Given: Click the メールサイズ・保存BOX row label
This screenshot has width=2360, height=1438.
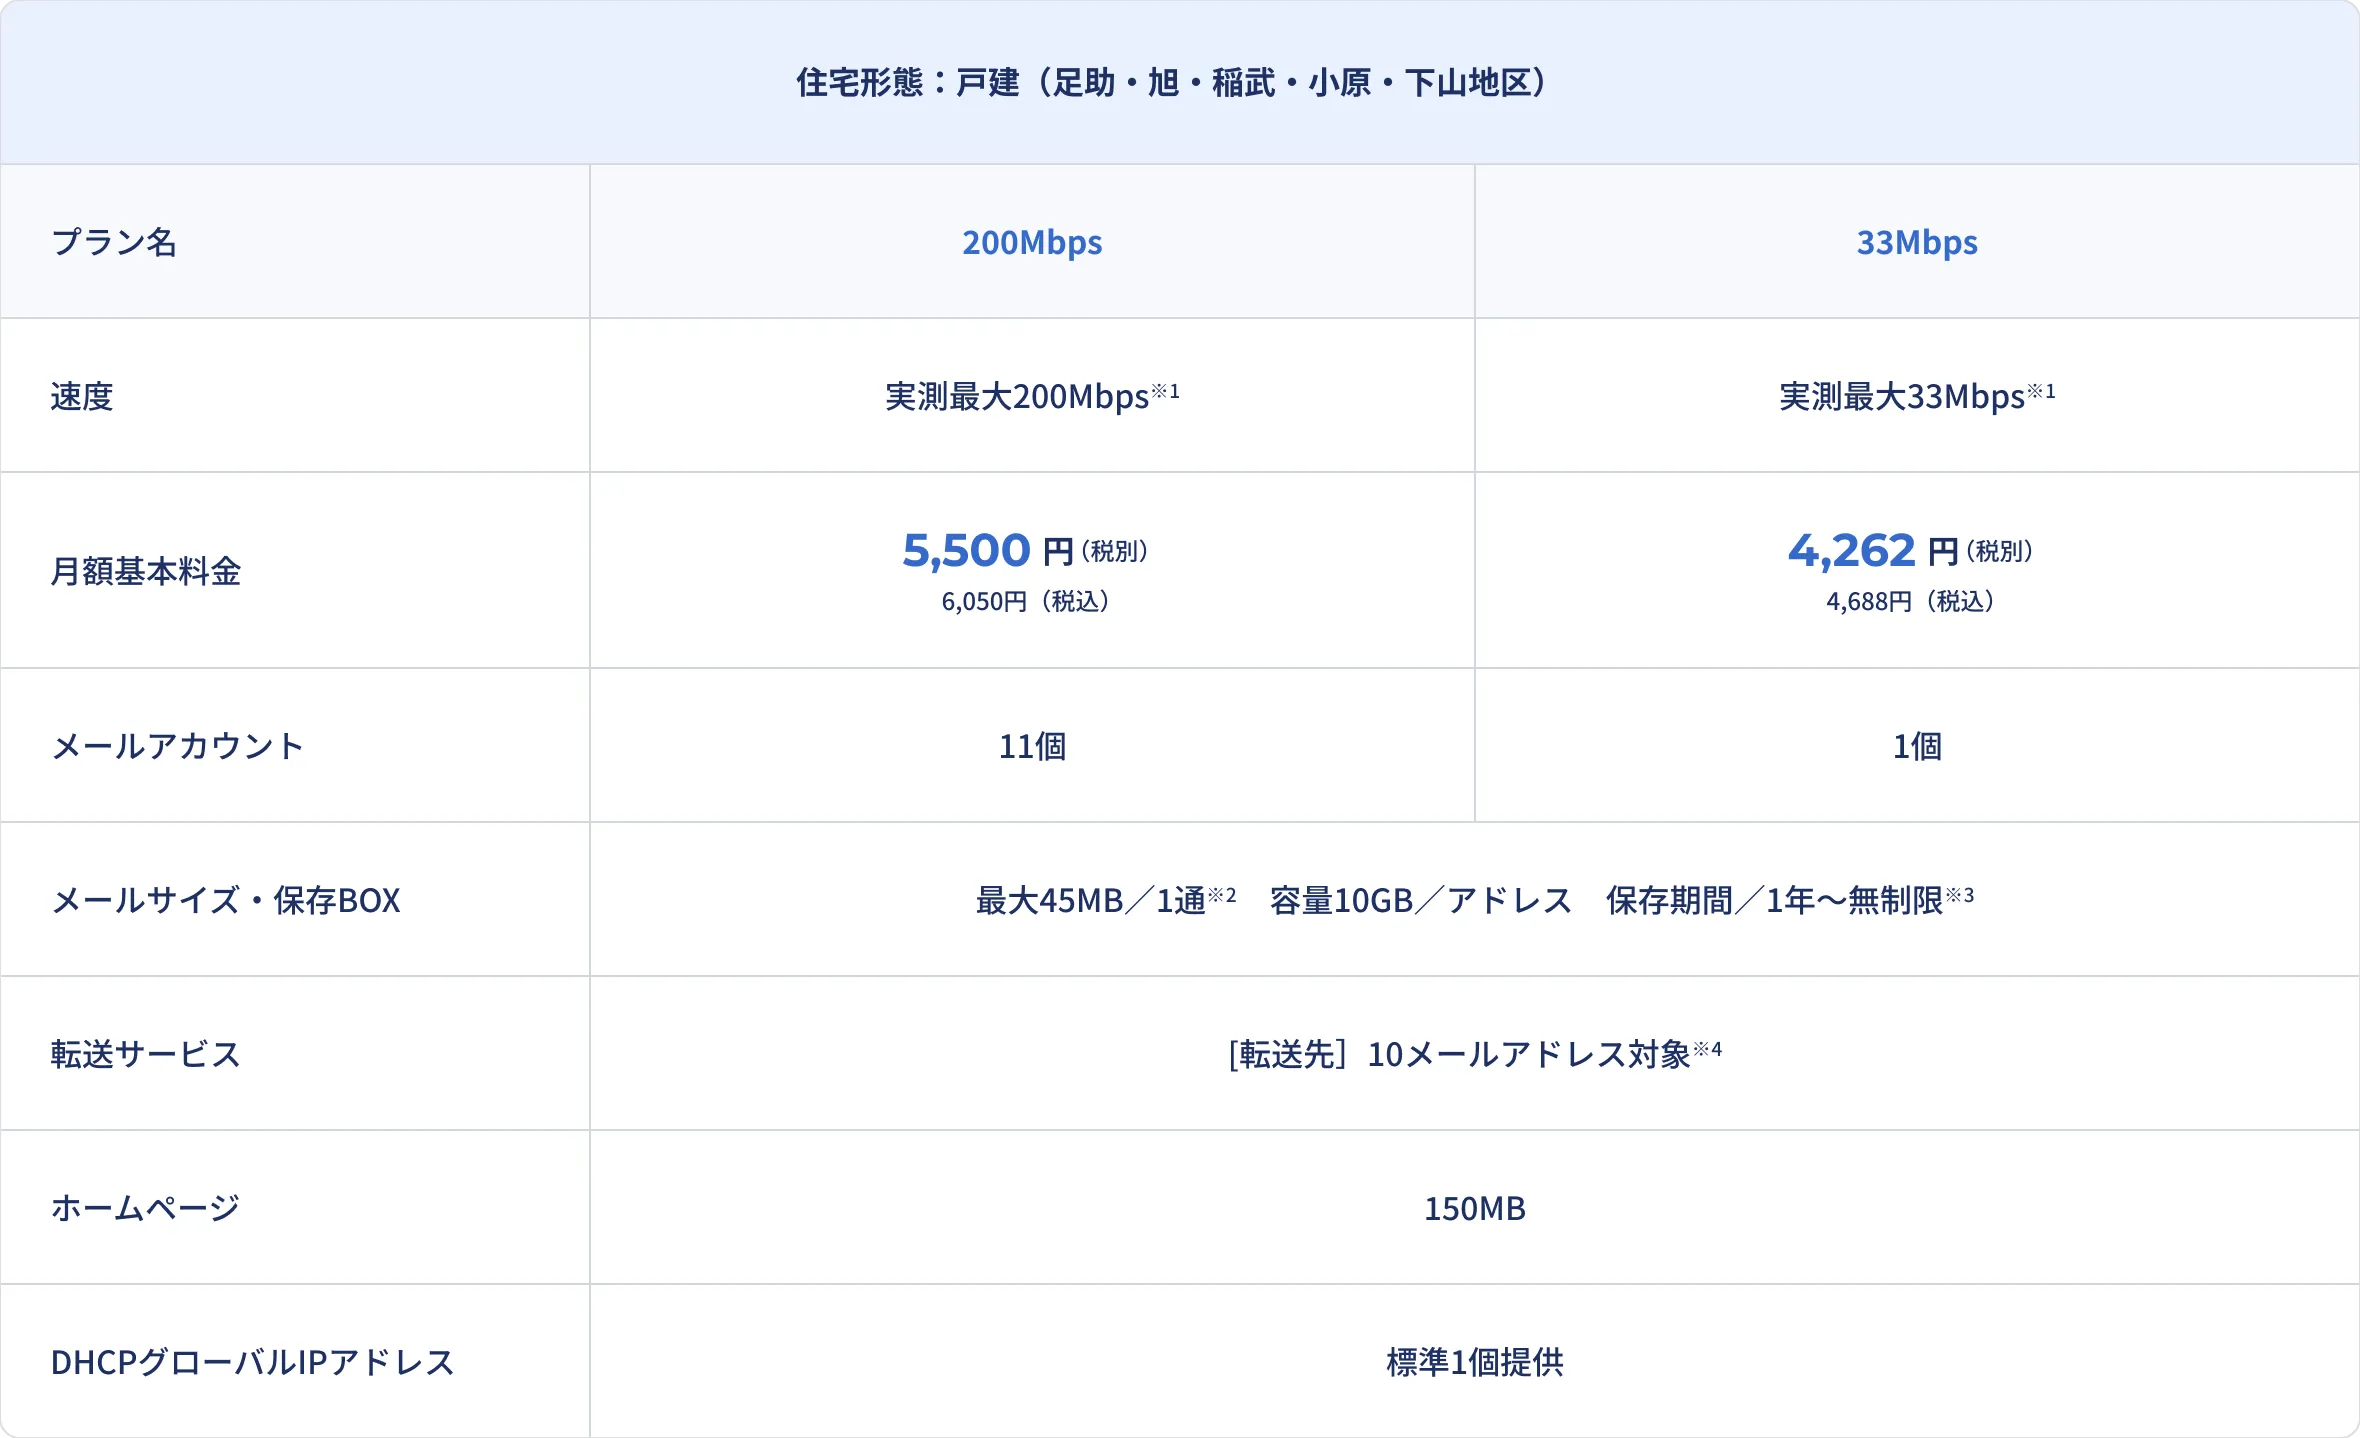Looking at the screenshot, I should pos(225,900).
